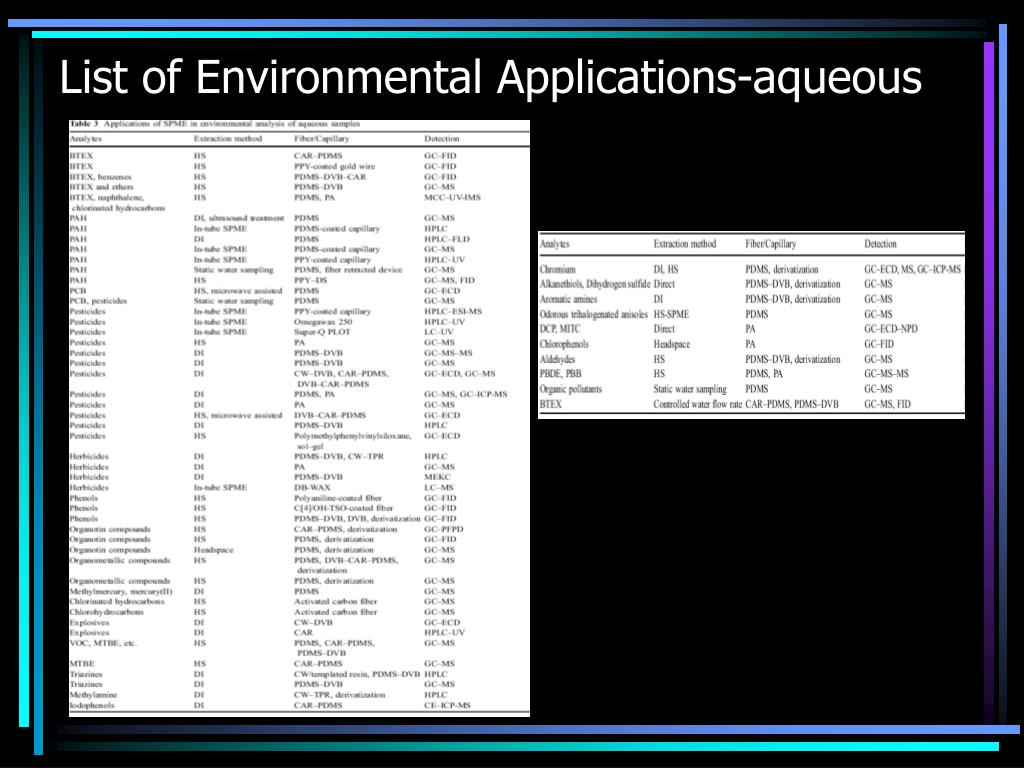Click 'PDMS-DVB, CW-TPR' in herbicides row
Viewport: 1024px width, 768px height.
[339, 456]
